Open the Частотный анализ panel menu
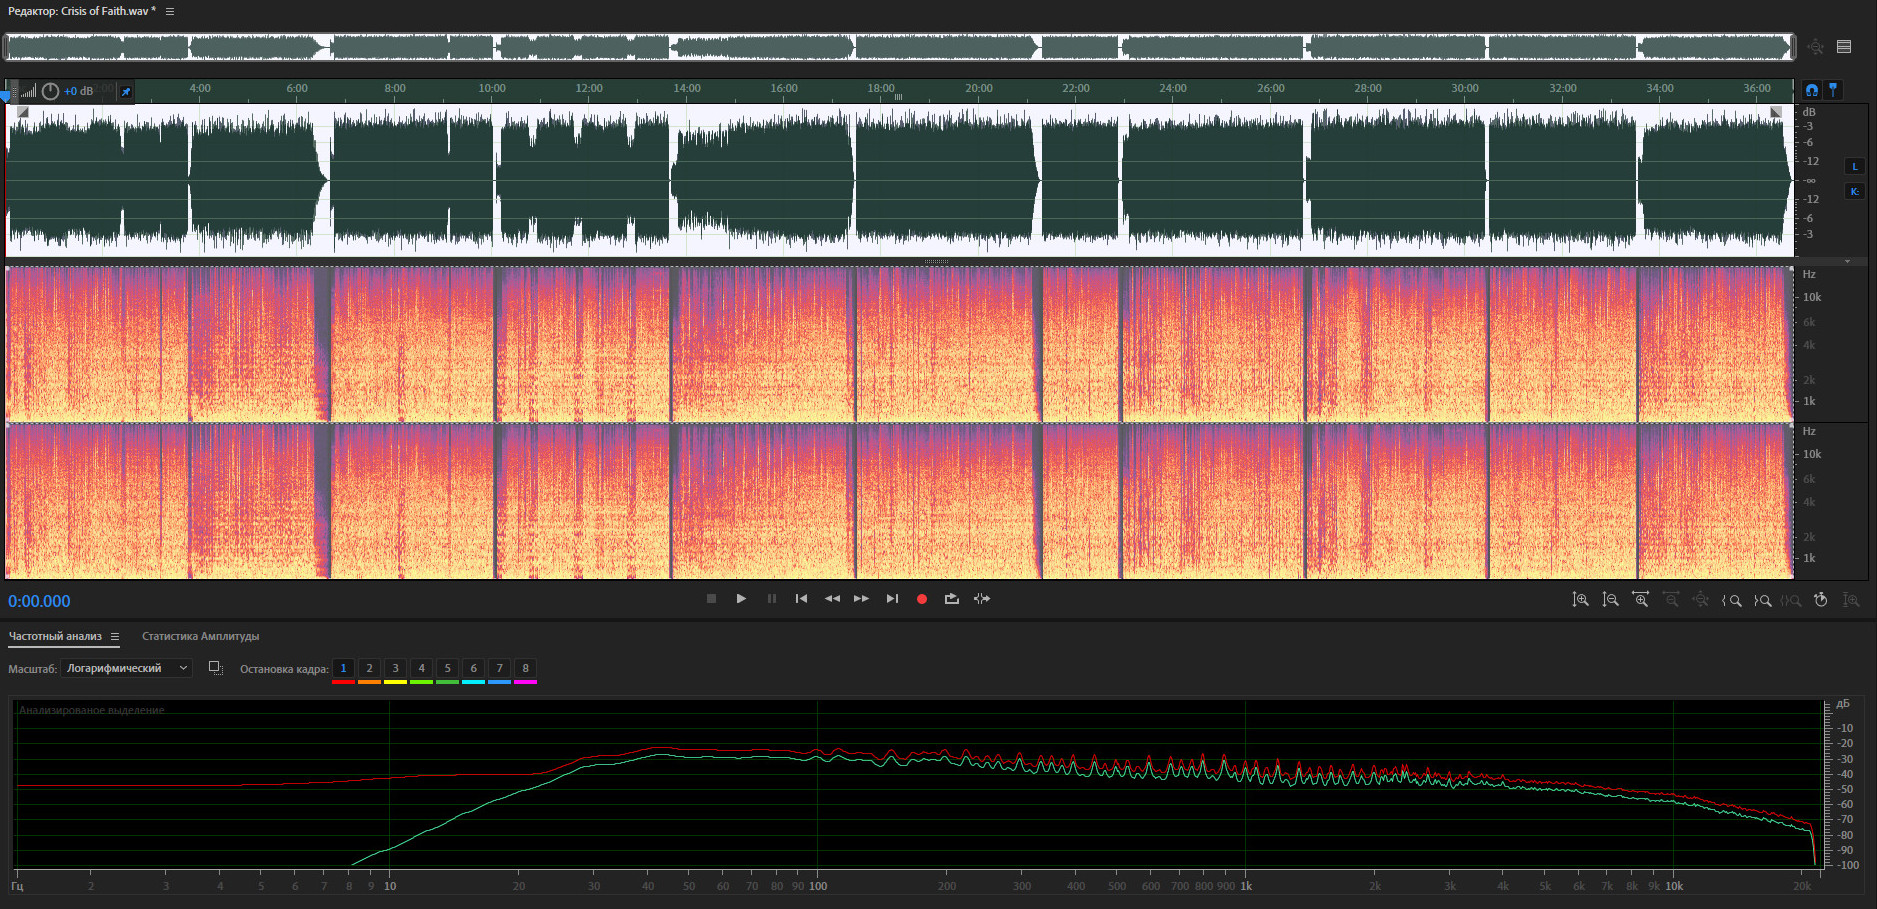Screen dimensions: 1877x909 pos(115,637)
